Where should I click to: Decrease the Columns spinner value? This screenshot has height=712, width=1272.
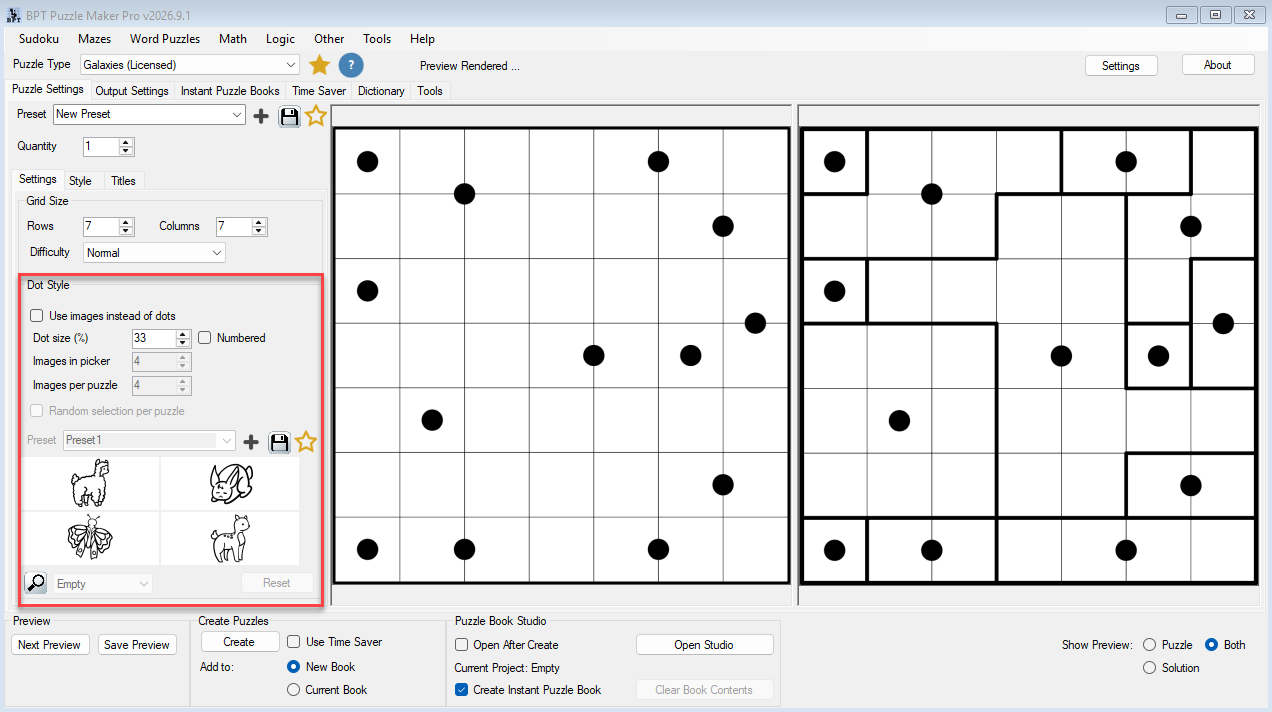coord(259,231)
